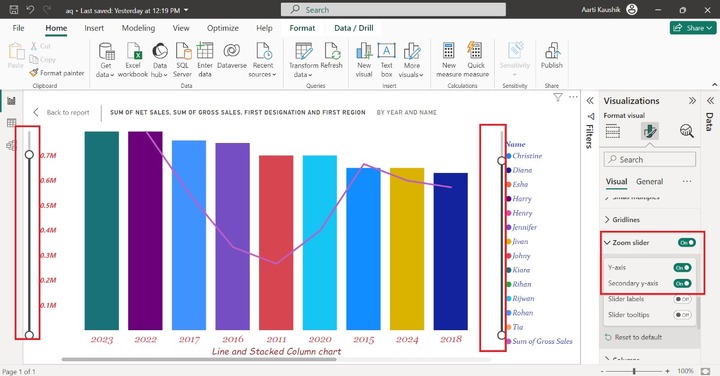Switch to the Modeling tab
Image resolution: width=720 pixels, height=376 pixels.
click(x=138, y=28)
